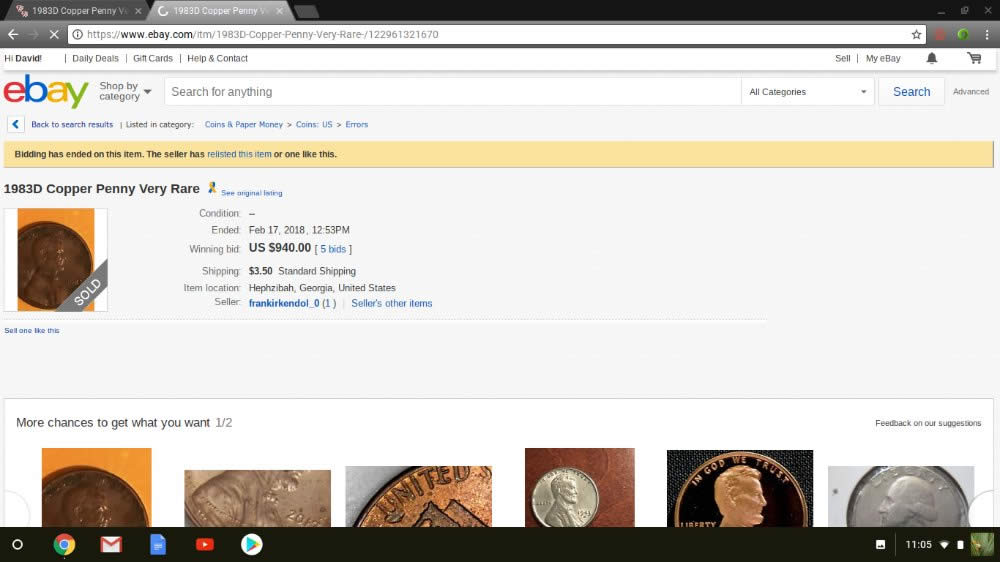The height and width of the screenshot is (562, 1000).
Task: Open the IN GOD WE TRUST proof penny item
Action: pos(740,489)
